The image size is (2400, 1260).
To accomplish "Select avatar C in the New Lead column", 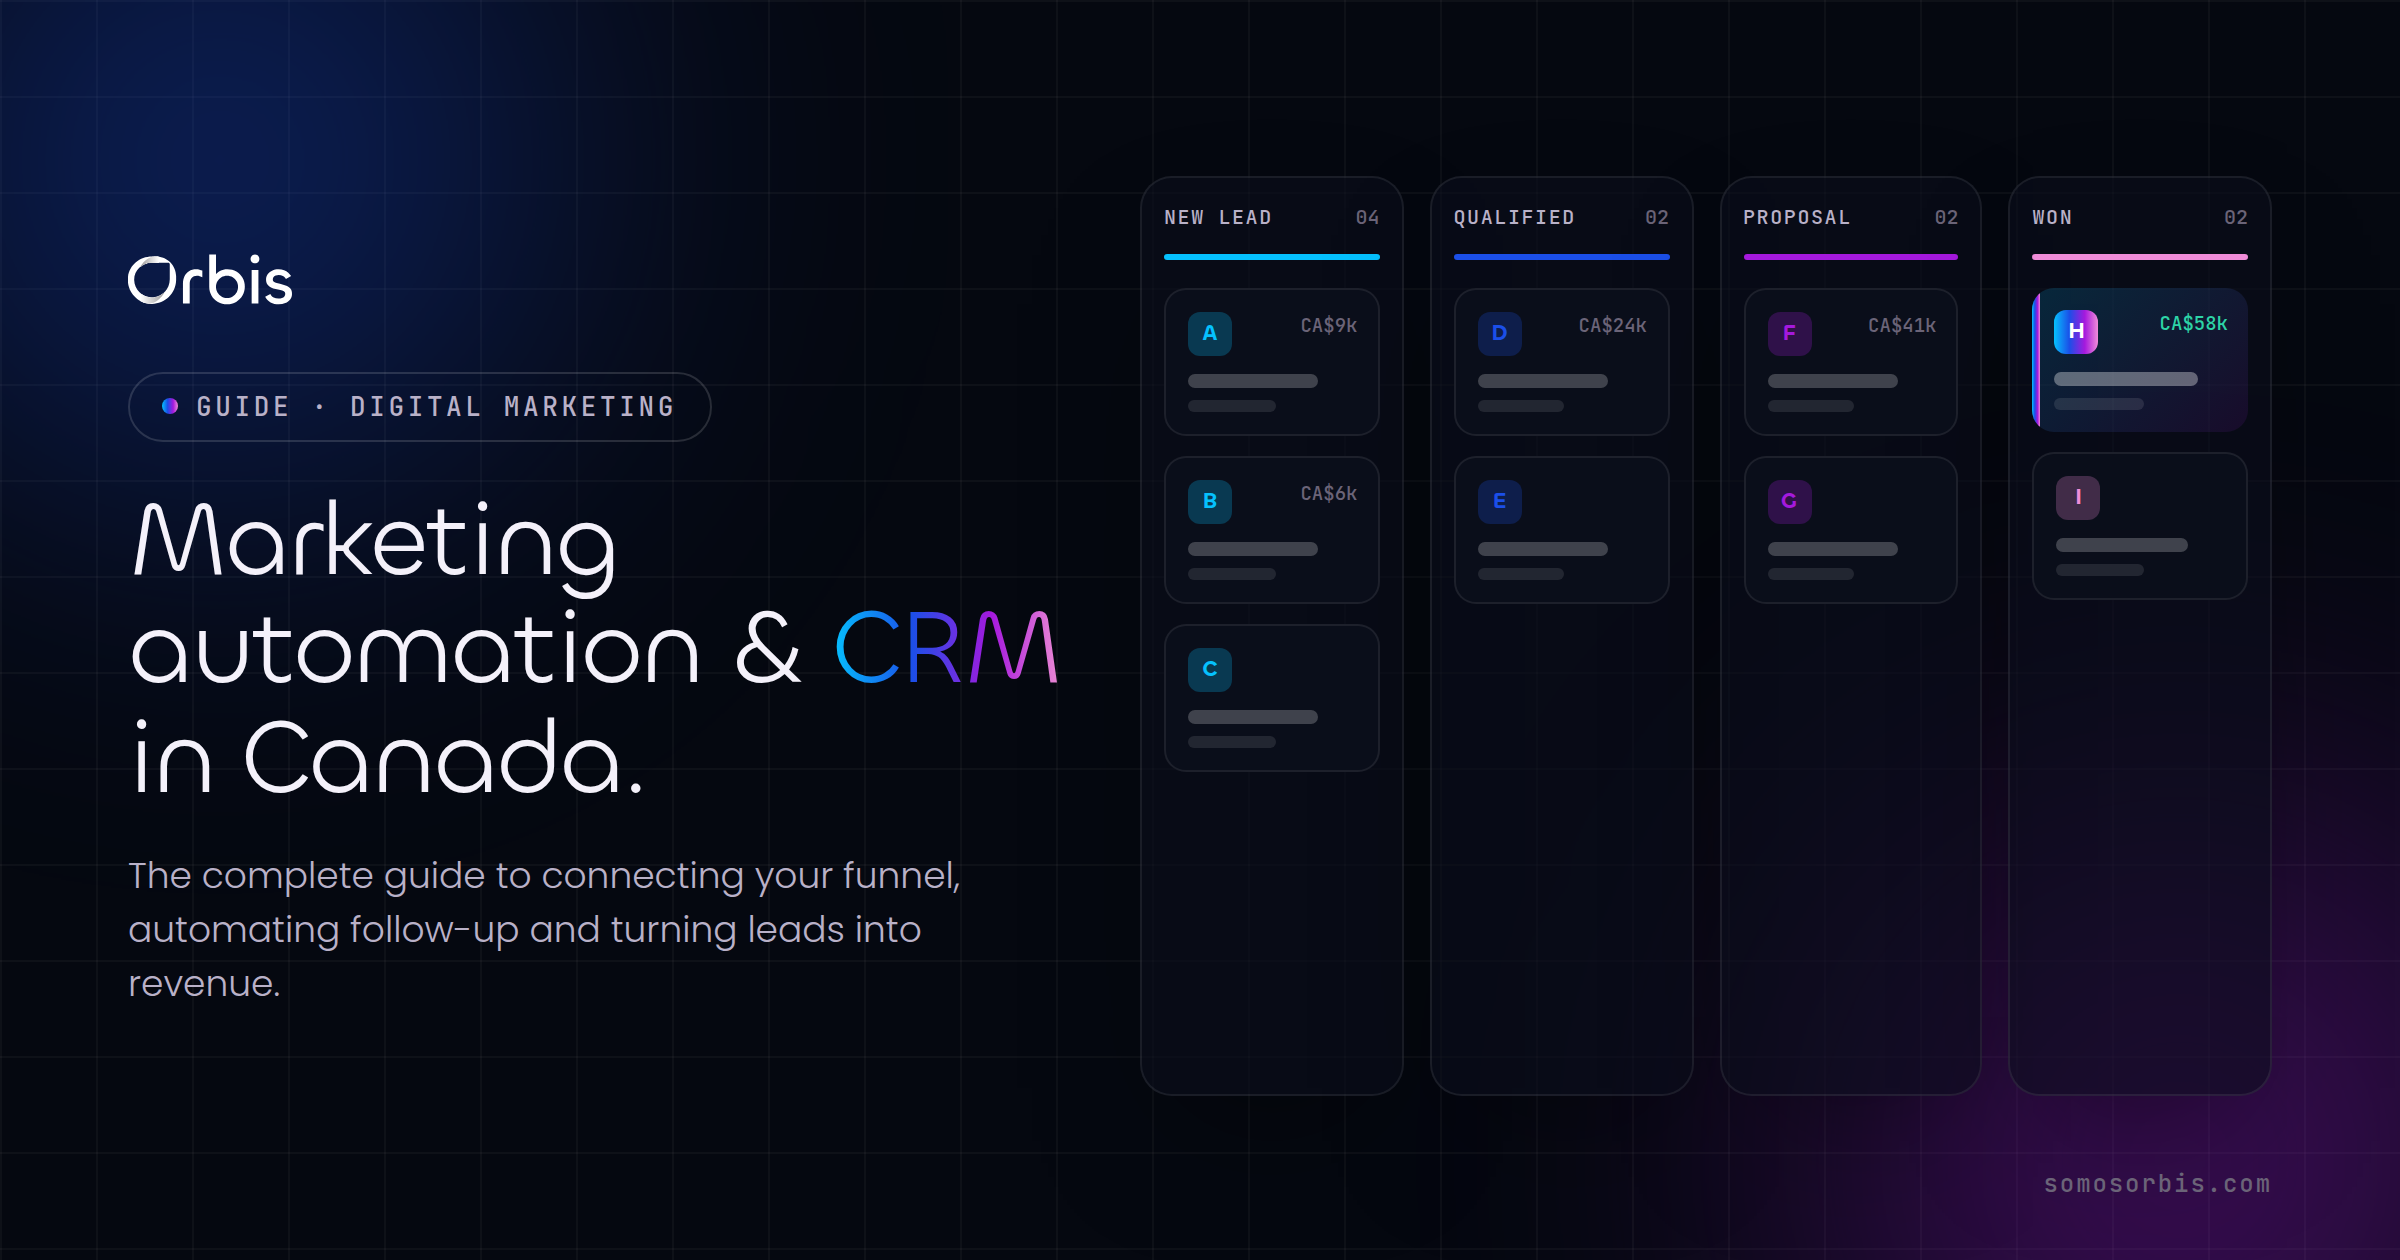I will (x=1210, y=670).
